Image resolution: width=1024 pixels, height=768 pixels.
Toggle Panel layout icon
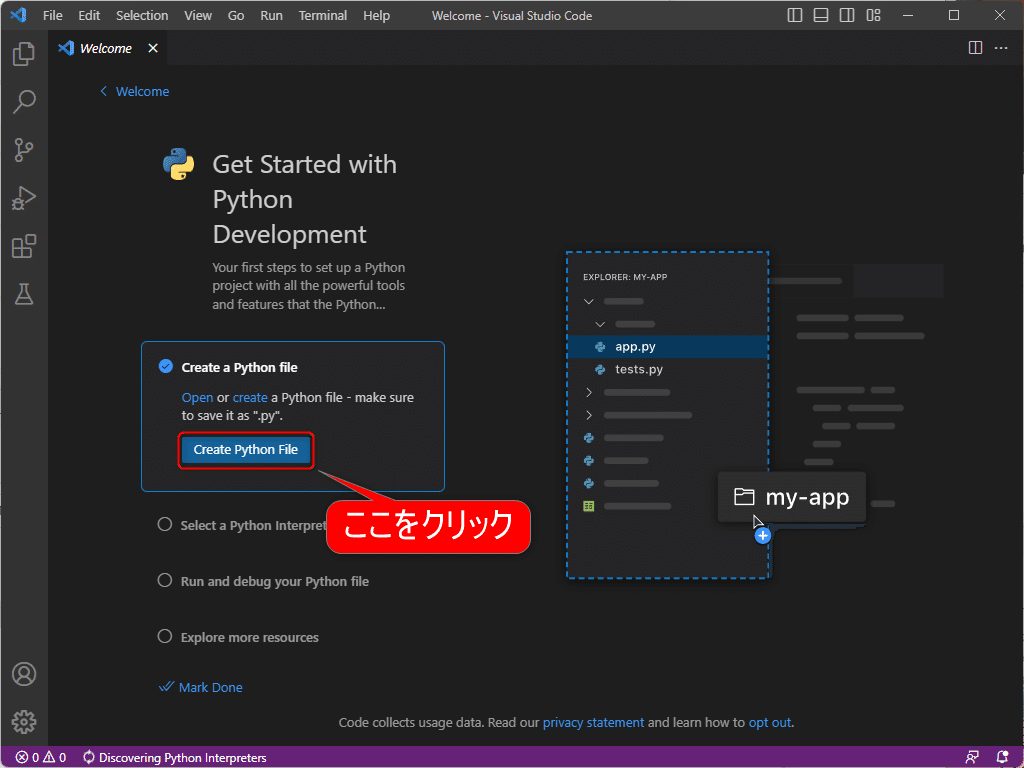coord(821,15)
